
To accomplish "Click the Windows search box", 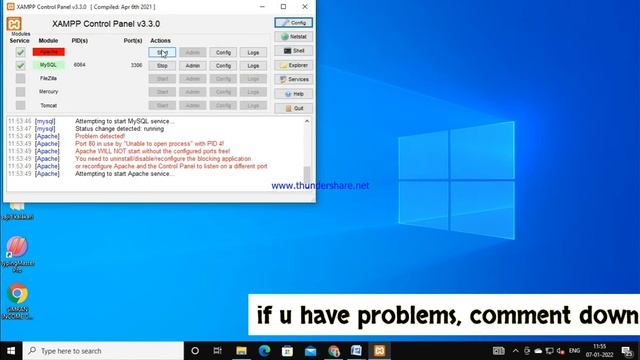I will (x=103, y=351).
